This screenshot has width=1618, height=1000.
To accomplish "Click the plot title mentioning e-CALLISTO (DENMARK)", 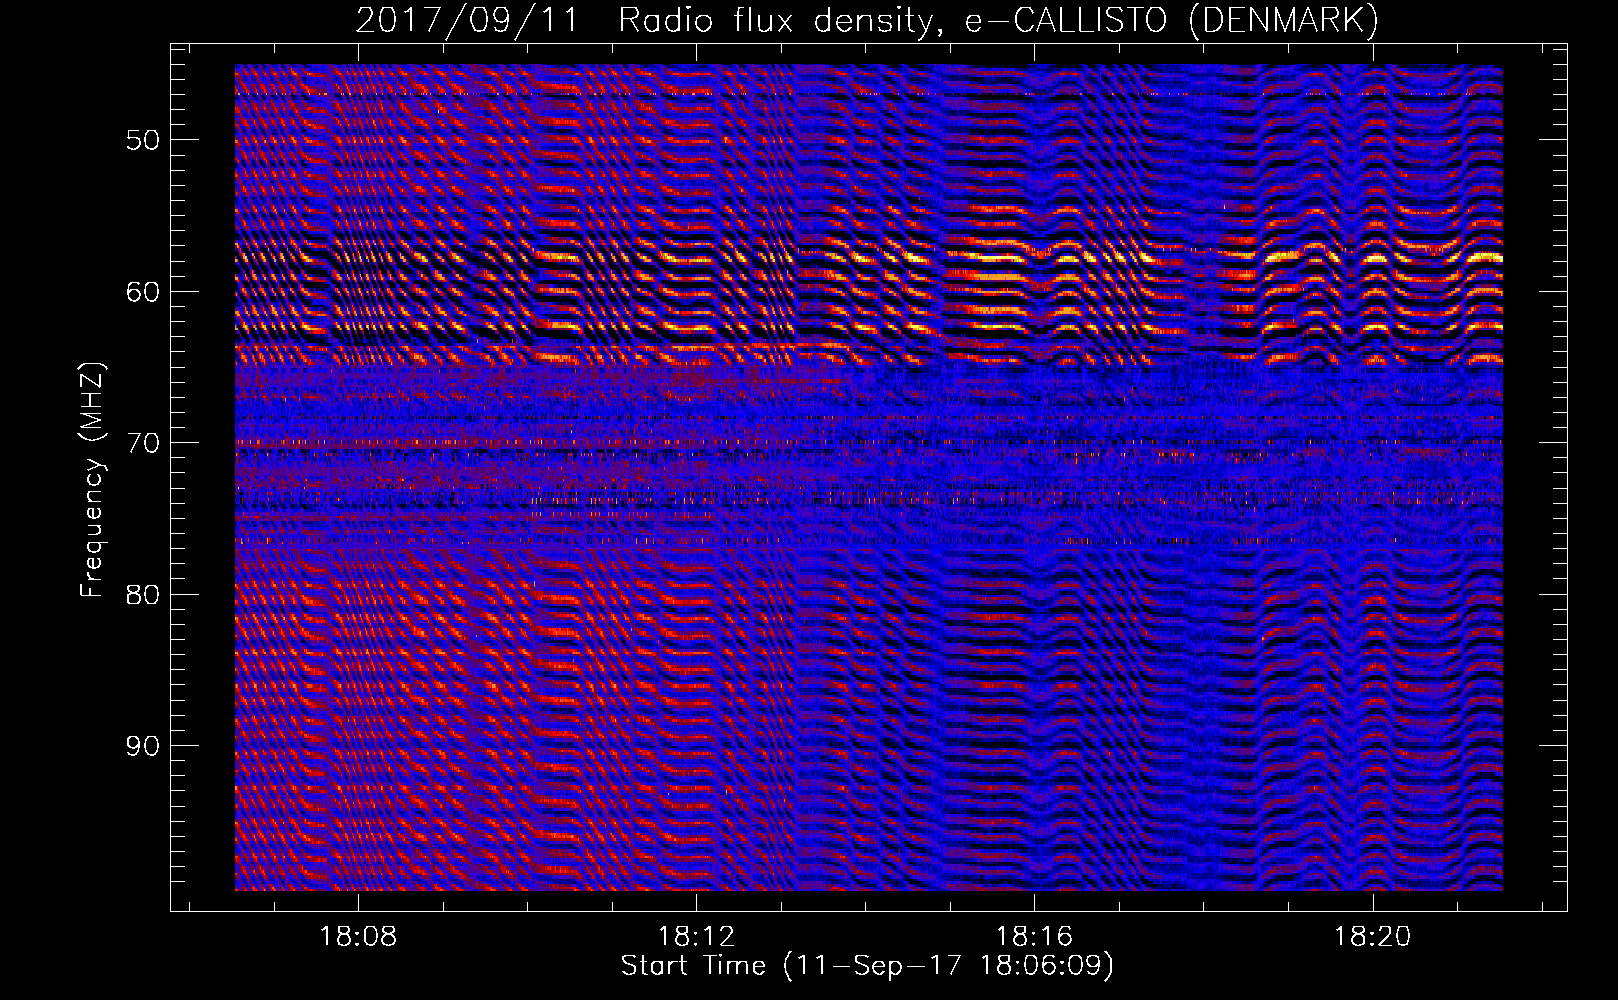I will 867,20.
